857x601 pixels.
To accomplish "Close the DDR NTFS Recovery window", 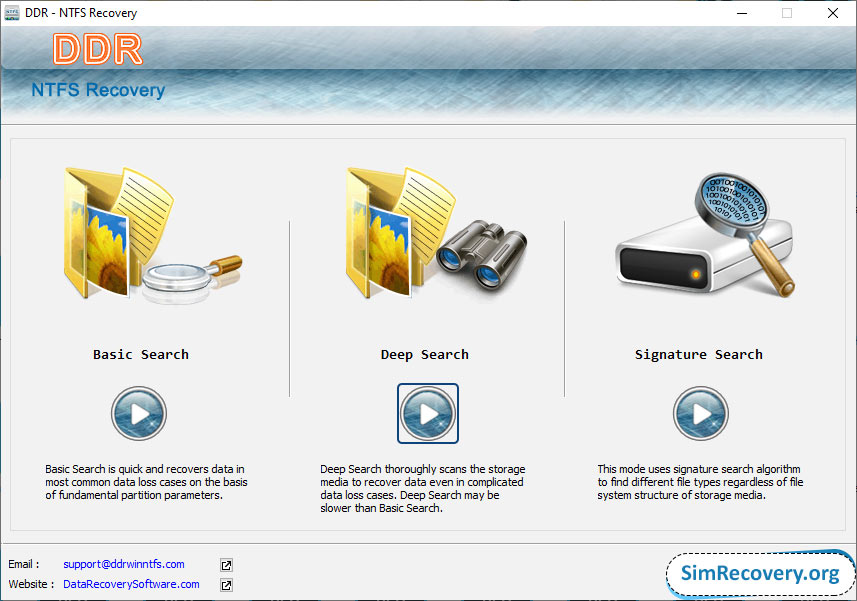I will tap(832, 13).
